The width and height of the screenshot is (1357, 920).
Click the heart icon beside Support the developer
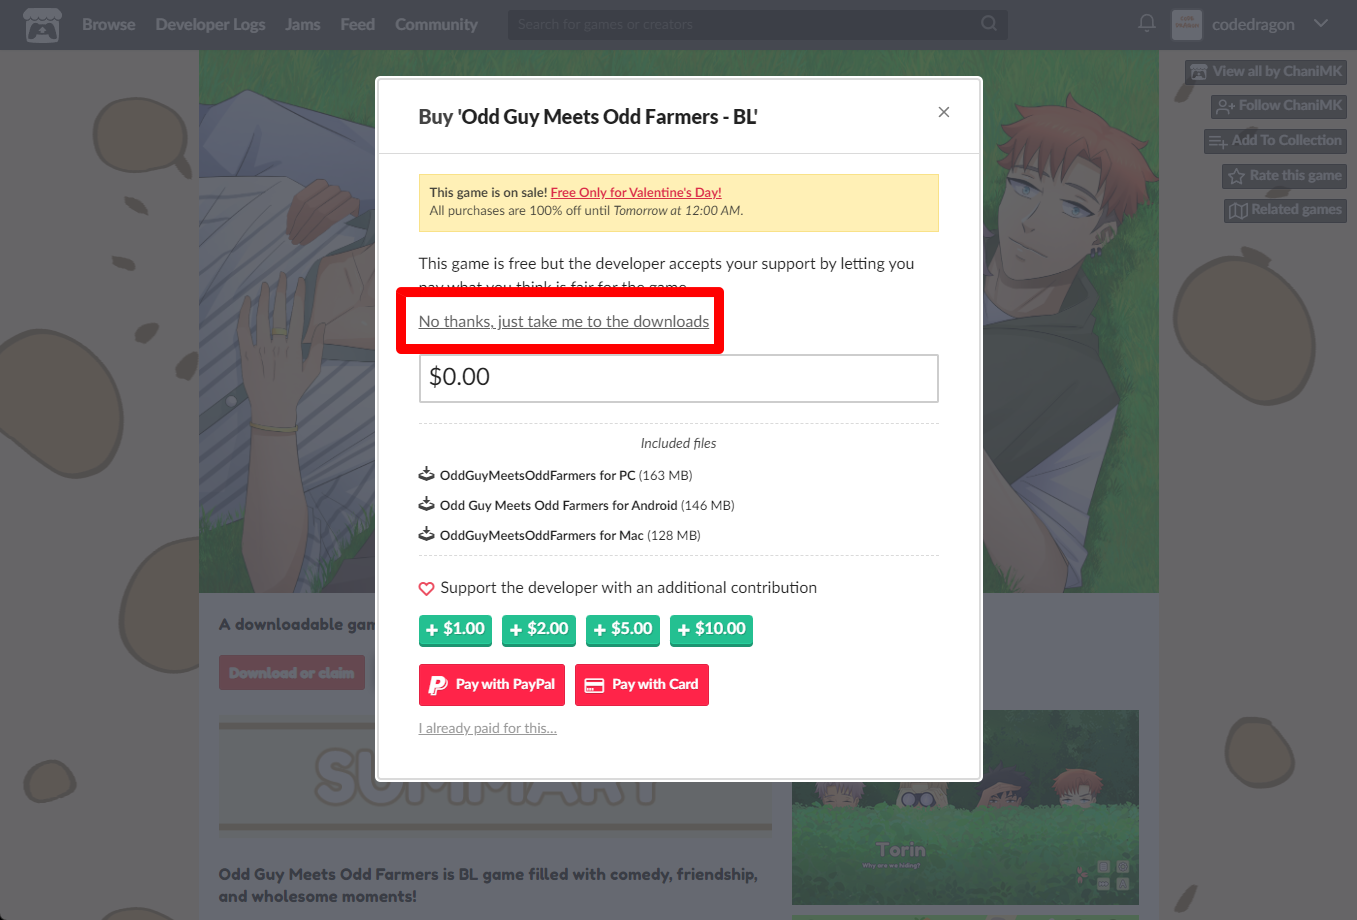pyautogui.click(x=427, y=589)
